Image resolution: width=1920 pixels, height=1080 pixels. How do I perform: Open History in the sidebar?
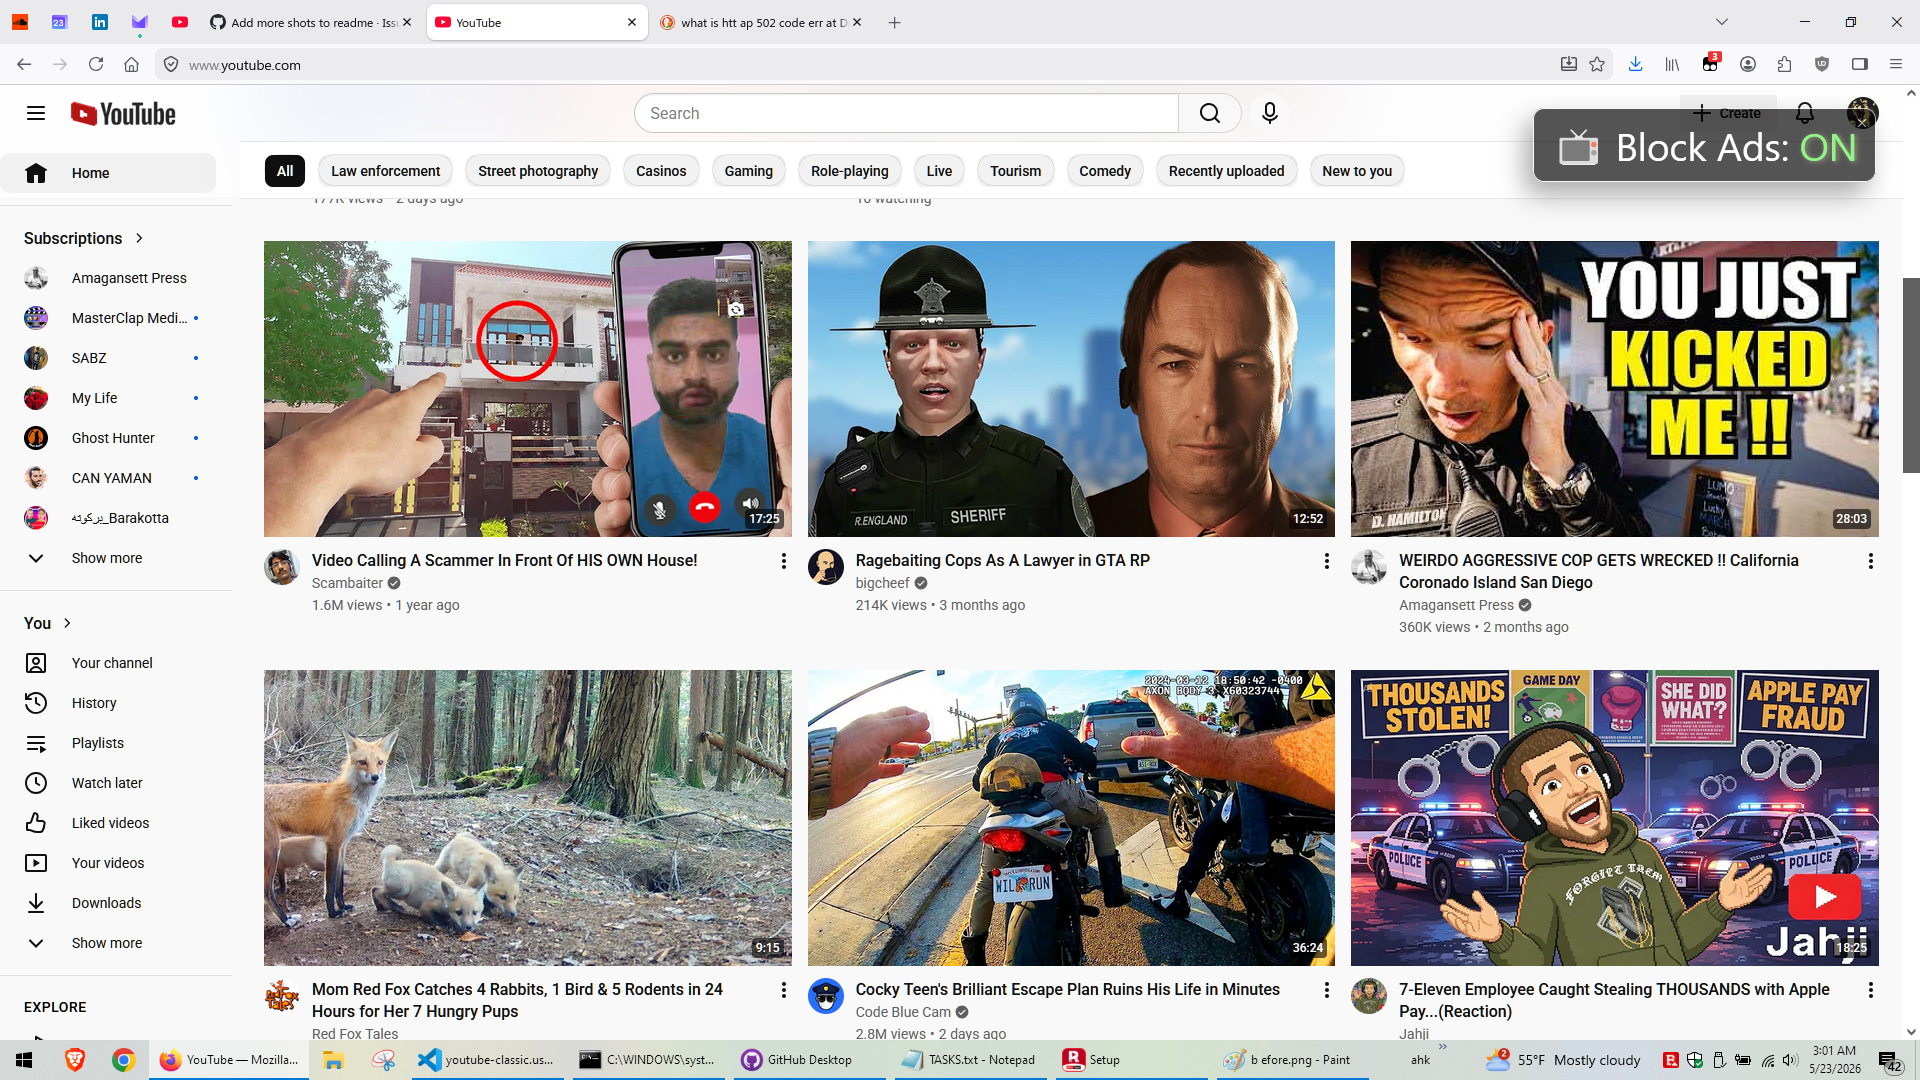pyautogui.click(x=94, y=703)
